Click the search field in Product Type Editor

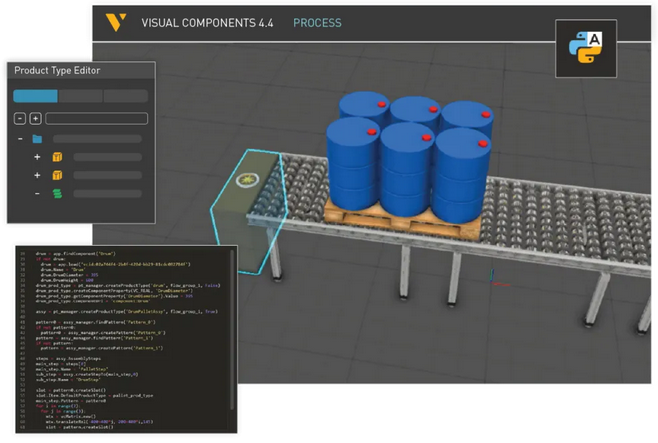[x=96, y=119]
